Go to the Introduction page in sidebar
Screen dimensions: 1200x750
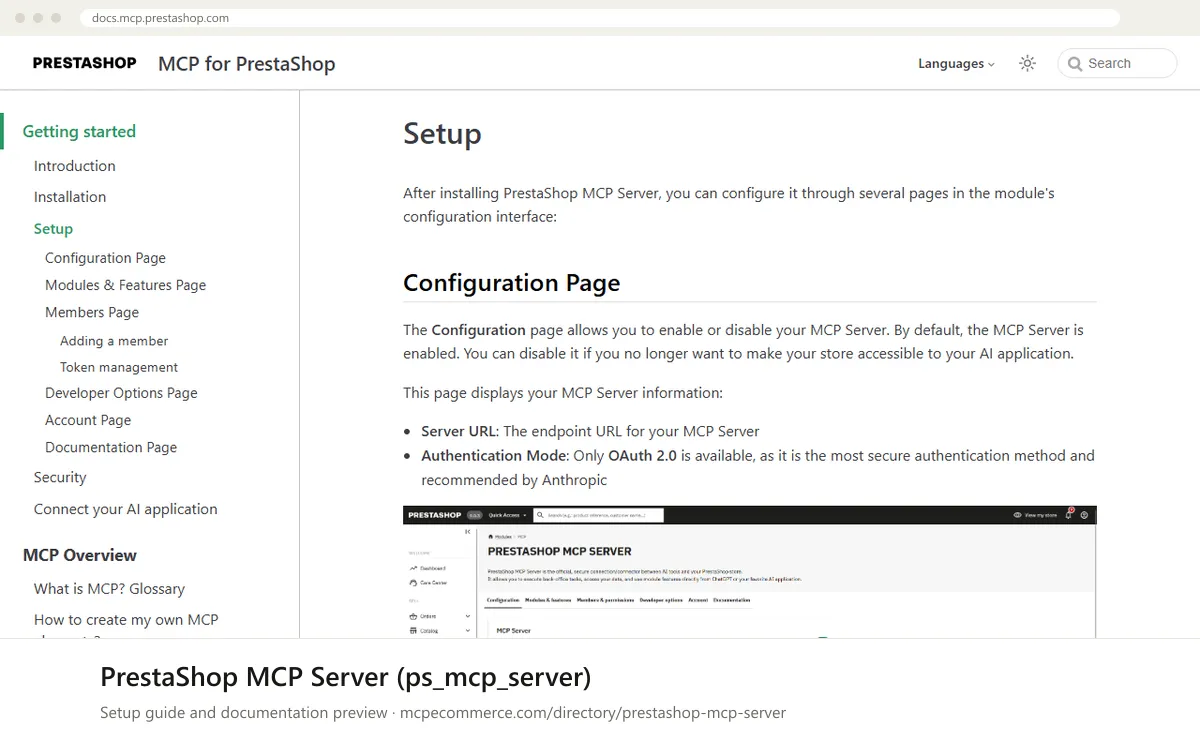(75, 166)
